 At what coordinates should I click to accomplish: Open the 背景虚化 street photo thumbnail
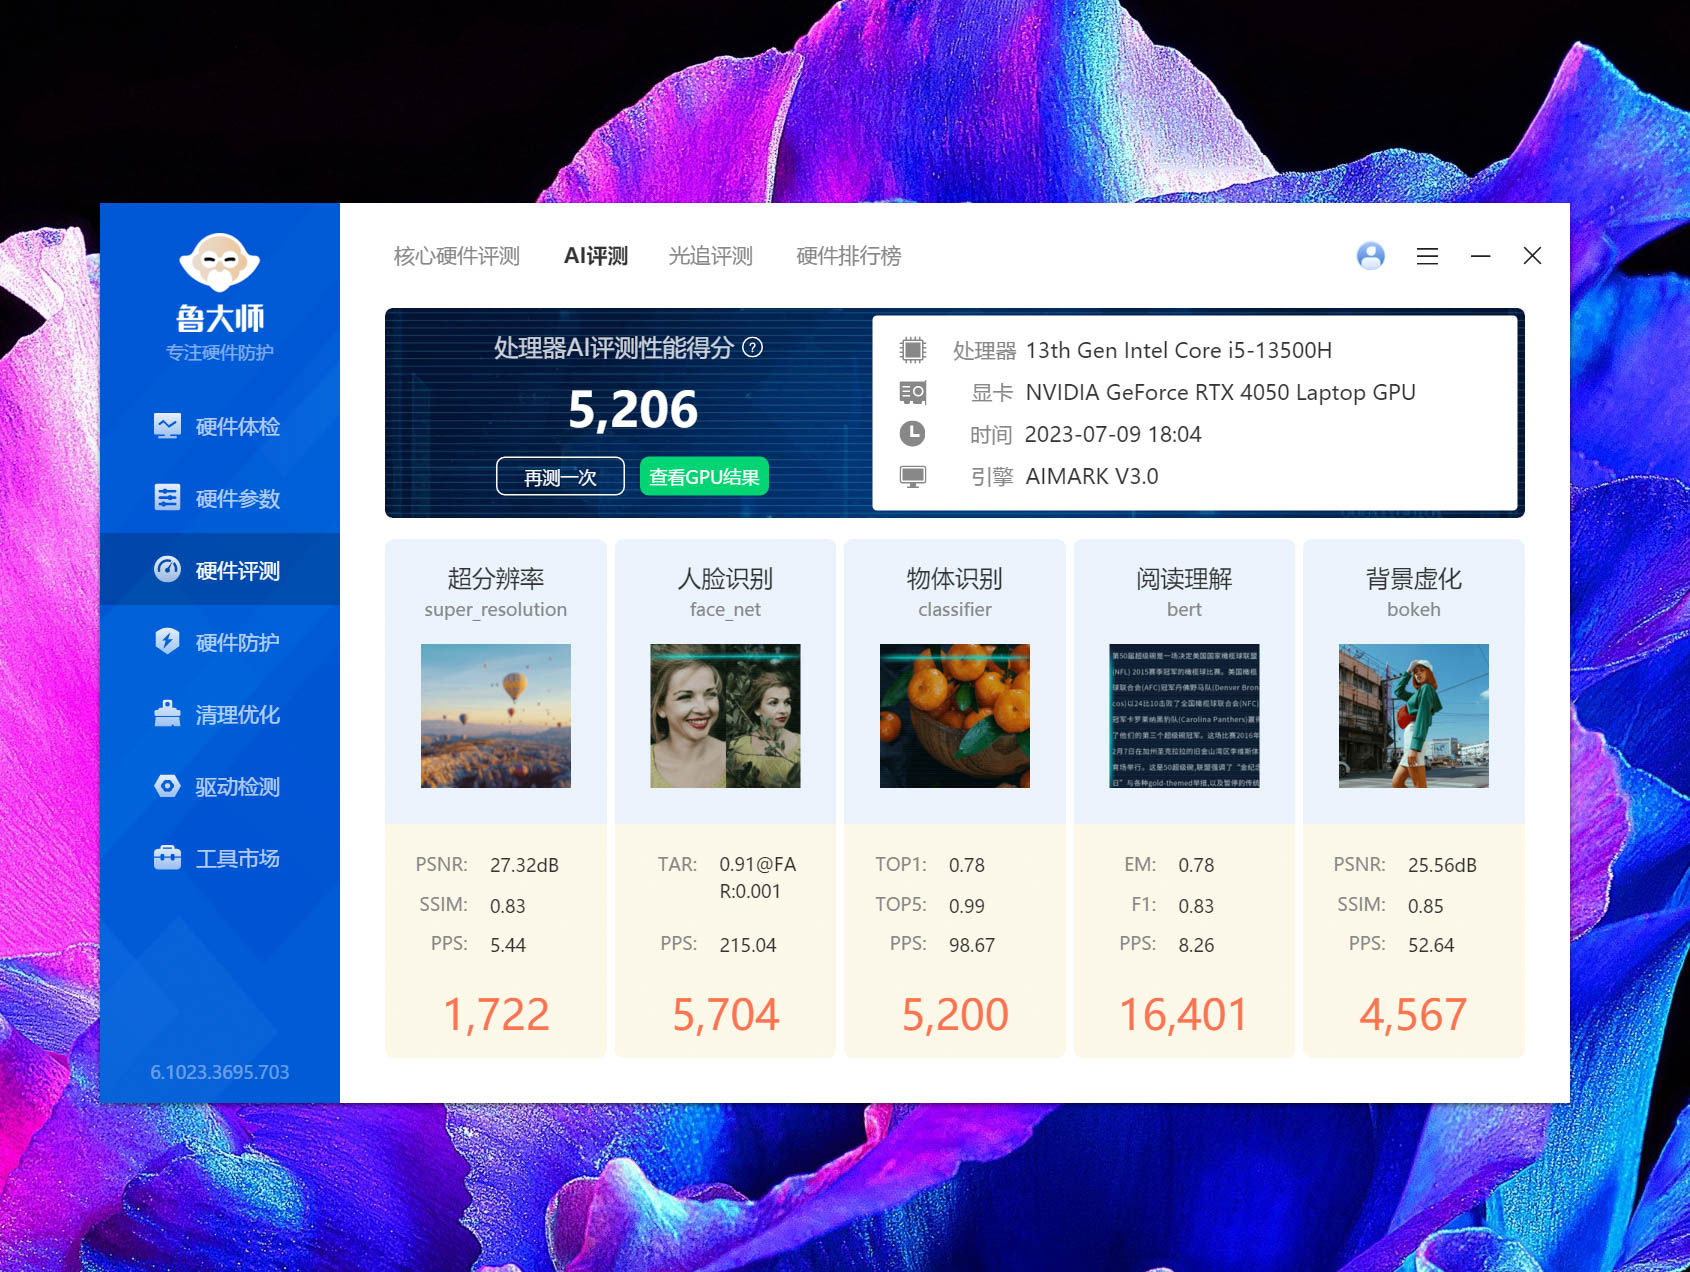[1414, 716]
